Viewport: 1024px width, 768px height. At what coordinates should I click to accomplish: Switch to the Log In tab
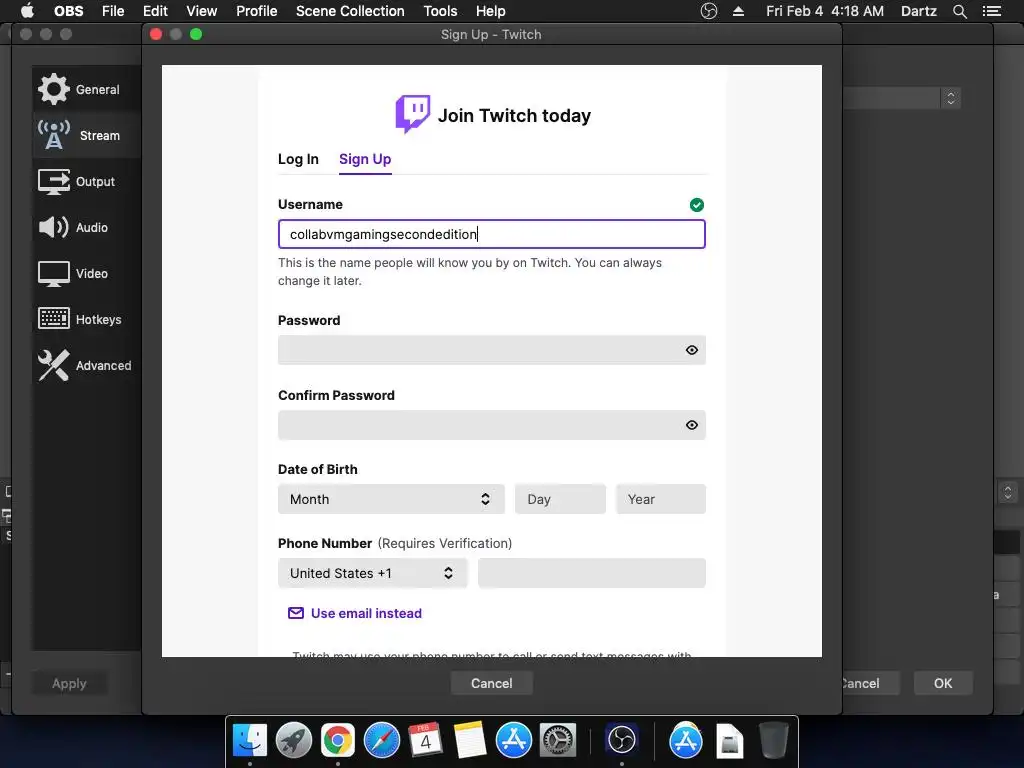point(298,159)
